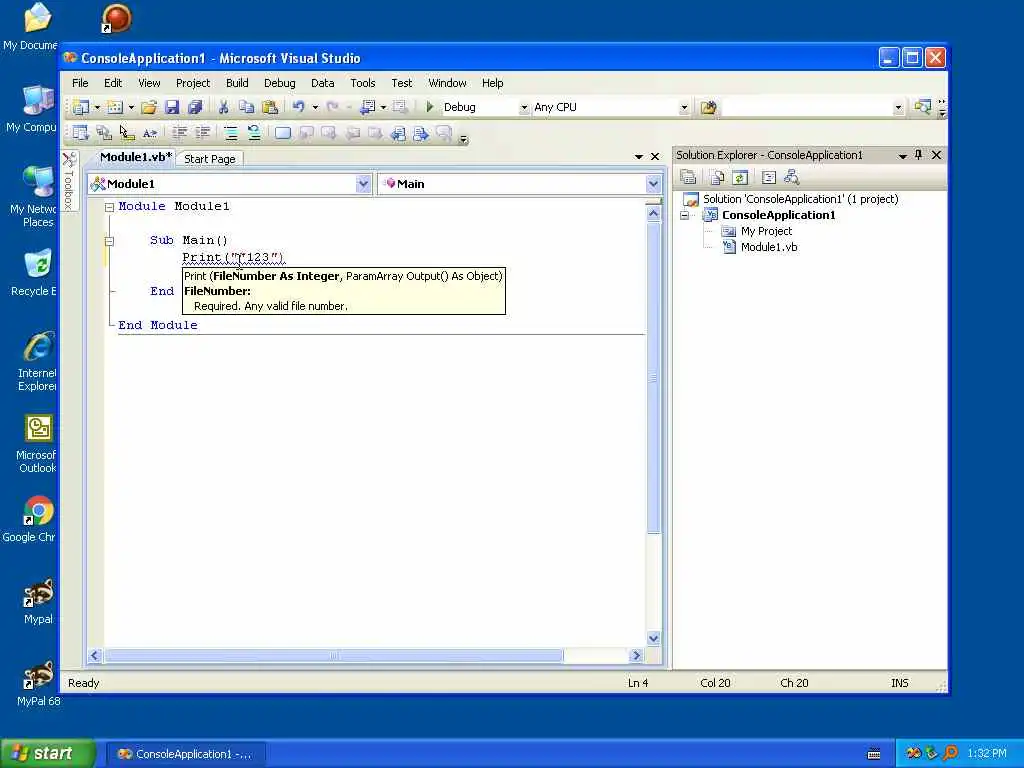The width and height of the screenshot is (1024, 768).
Task: Open the active files list dropdown
Action: point(638,157)
